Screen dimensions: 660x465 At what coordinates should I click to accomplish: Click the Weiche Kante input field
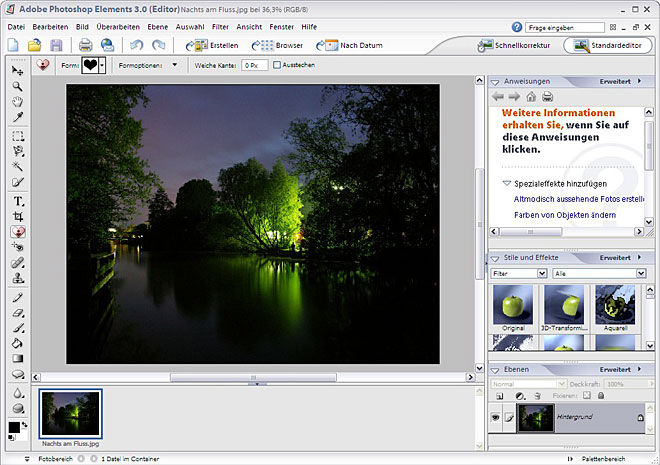[254, 65]
